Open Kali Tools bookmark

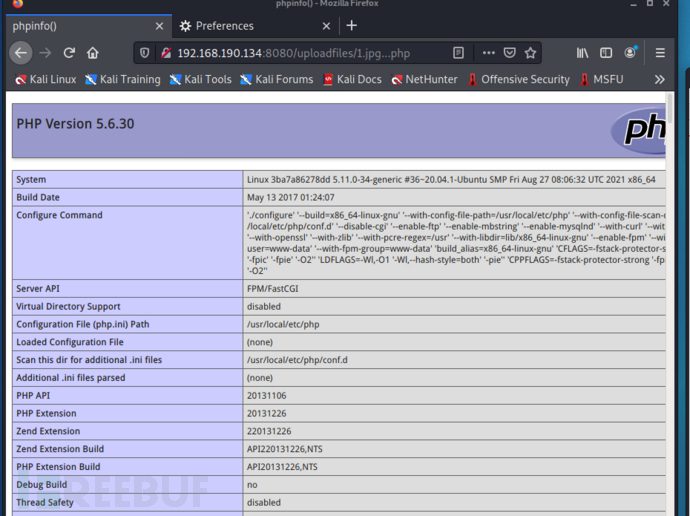(201, 80)
